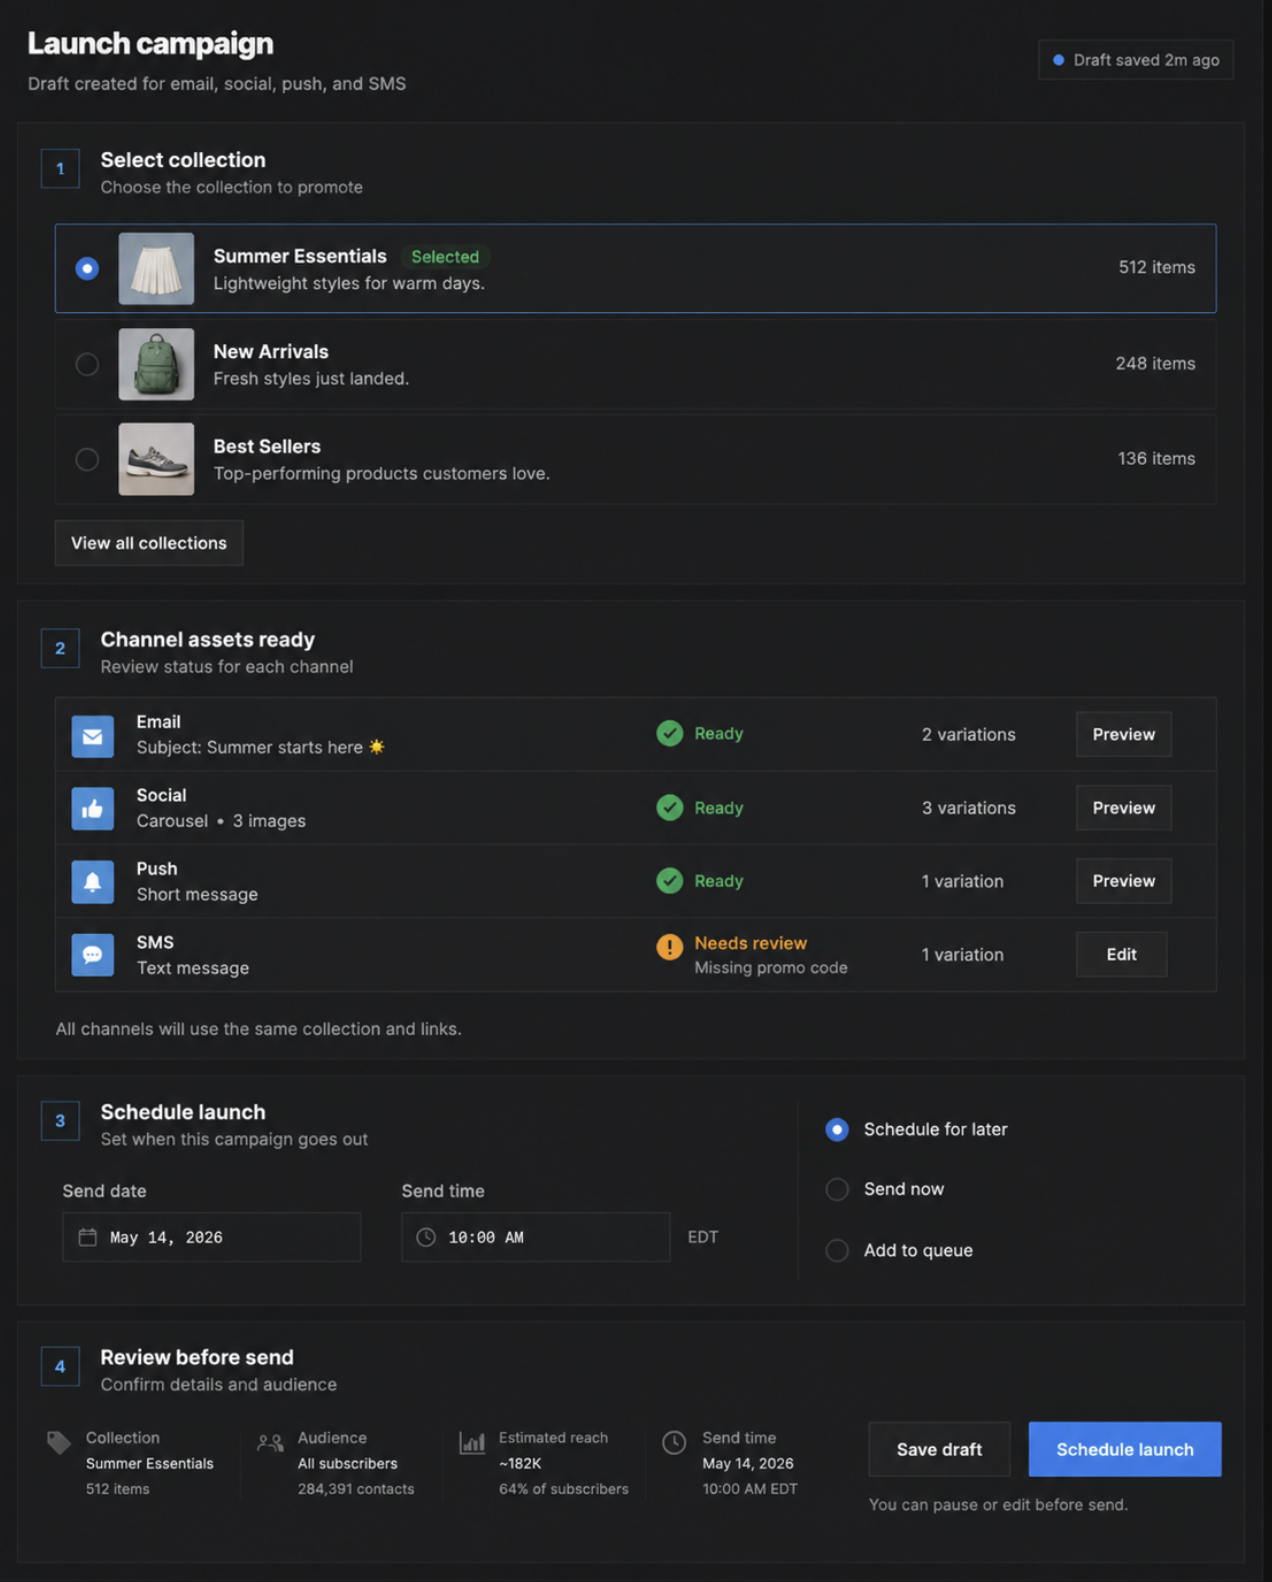Image resolution: width=1272 pixels, height=1582 pixels.
Task: Open the Send time picker field
Action: click(x=535, y=1237)
